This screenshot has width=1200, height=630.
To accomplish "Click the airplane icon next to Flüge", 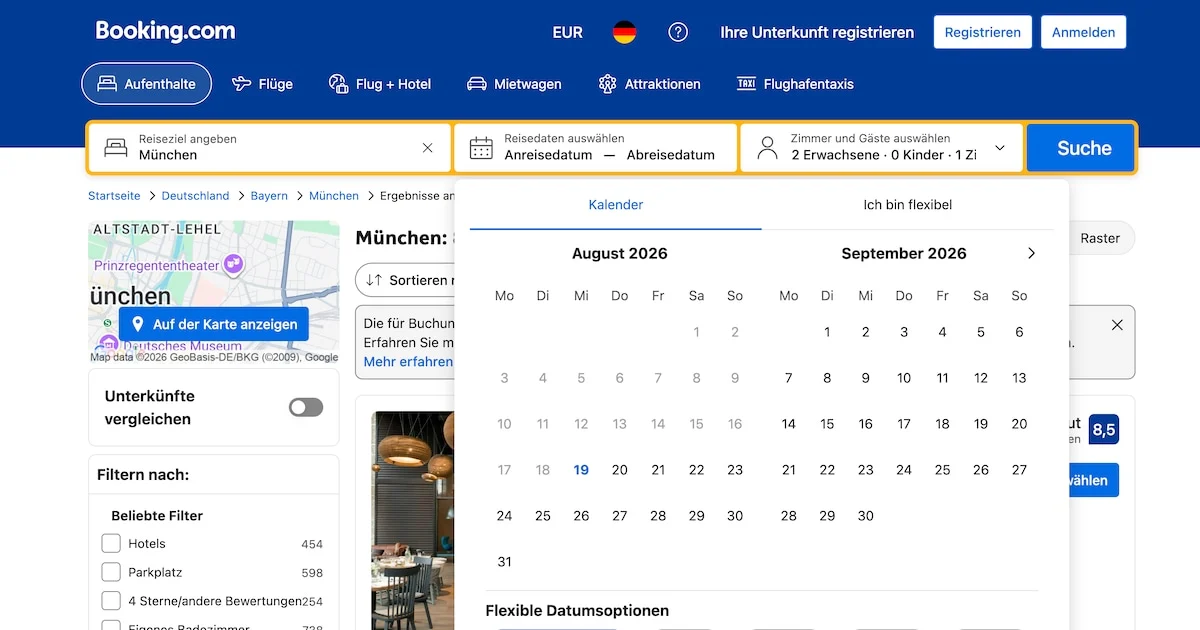I will point(241,84).
